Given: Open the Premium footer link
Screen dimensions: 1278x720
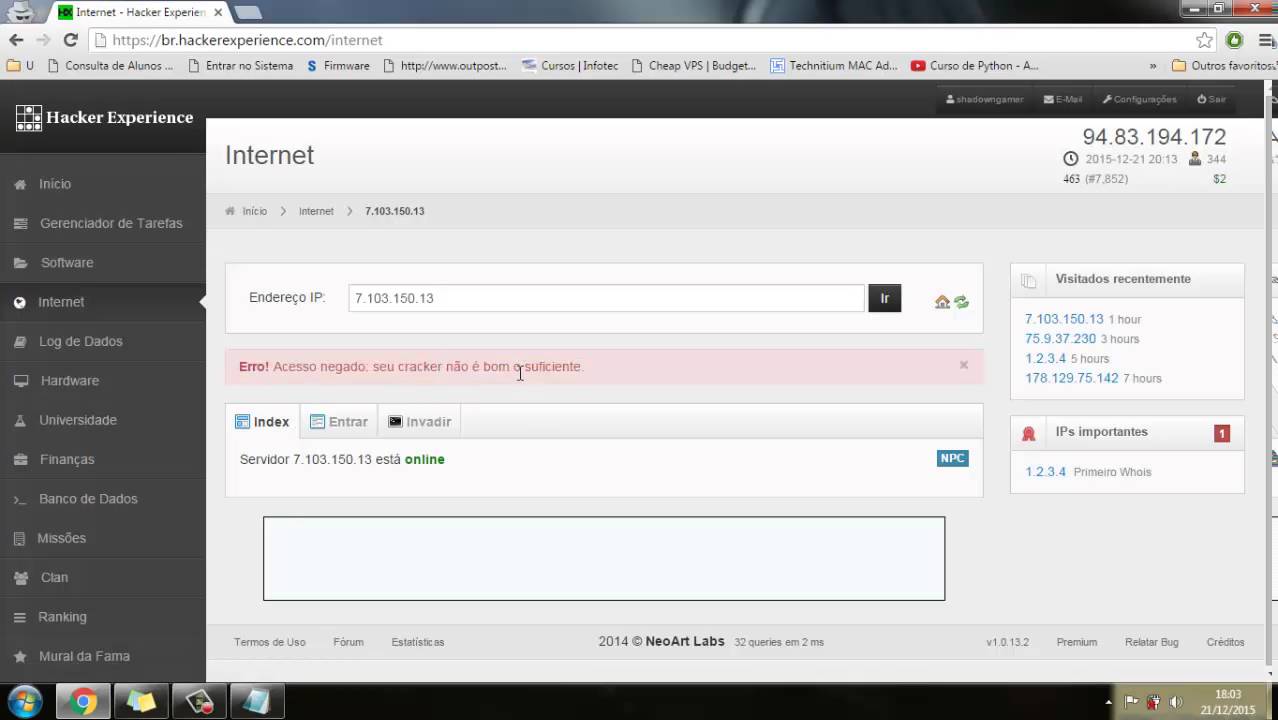Looking at the screenshot, I should point(1077,642).
